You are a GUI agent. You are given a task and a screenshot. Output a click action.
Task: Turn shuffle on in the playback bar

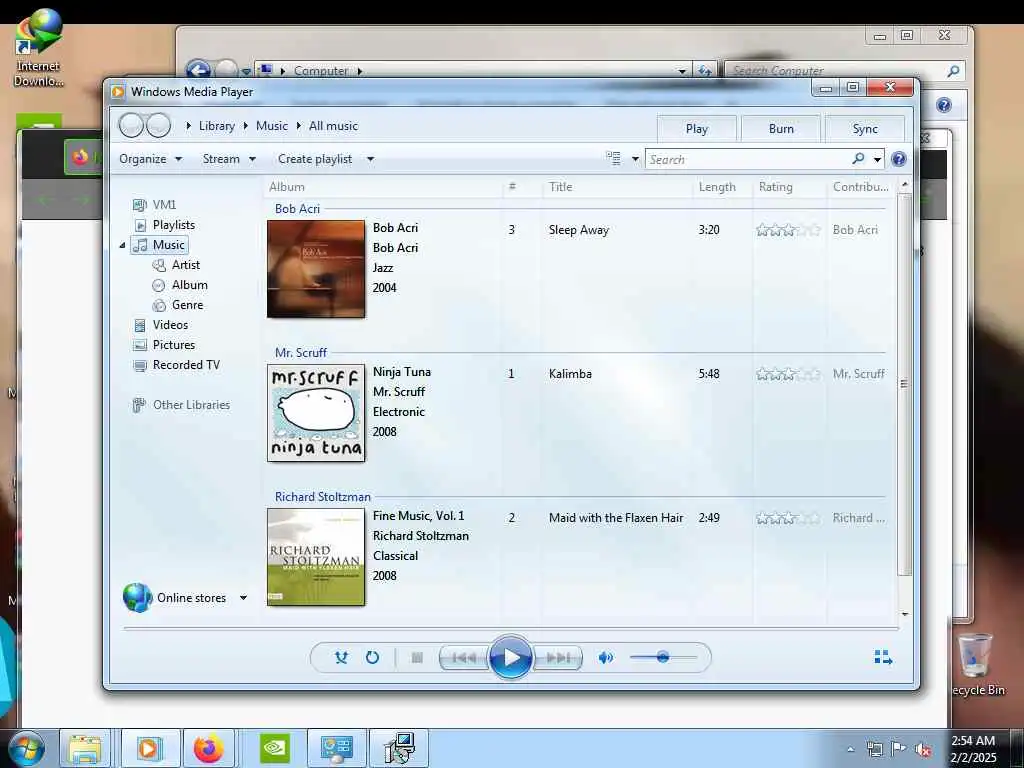[x=341, y=658]
